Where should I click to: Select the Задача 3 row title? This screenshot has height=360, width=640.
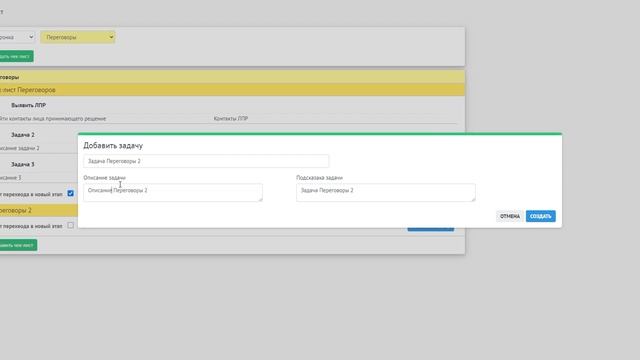tap(23, 164)
